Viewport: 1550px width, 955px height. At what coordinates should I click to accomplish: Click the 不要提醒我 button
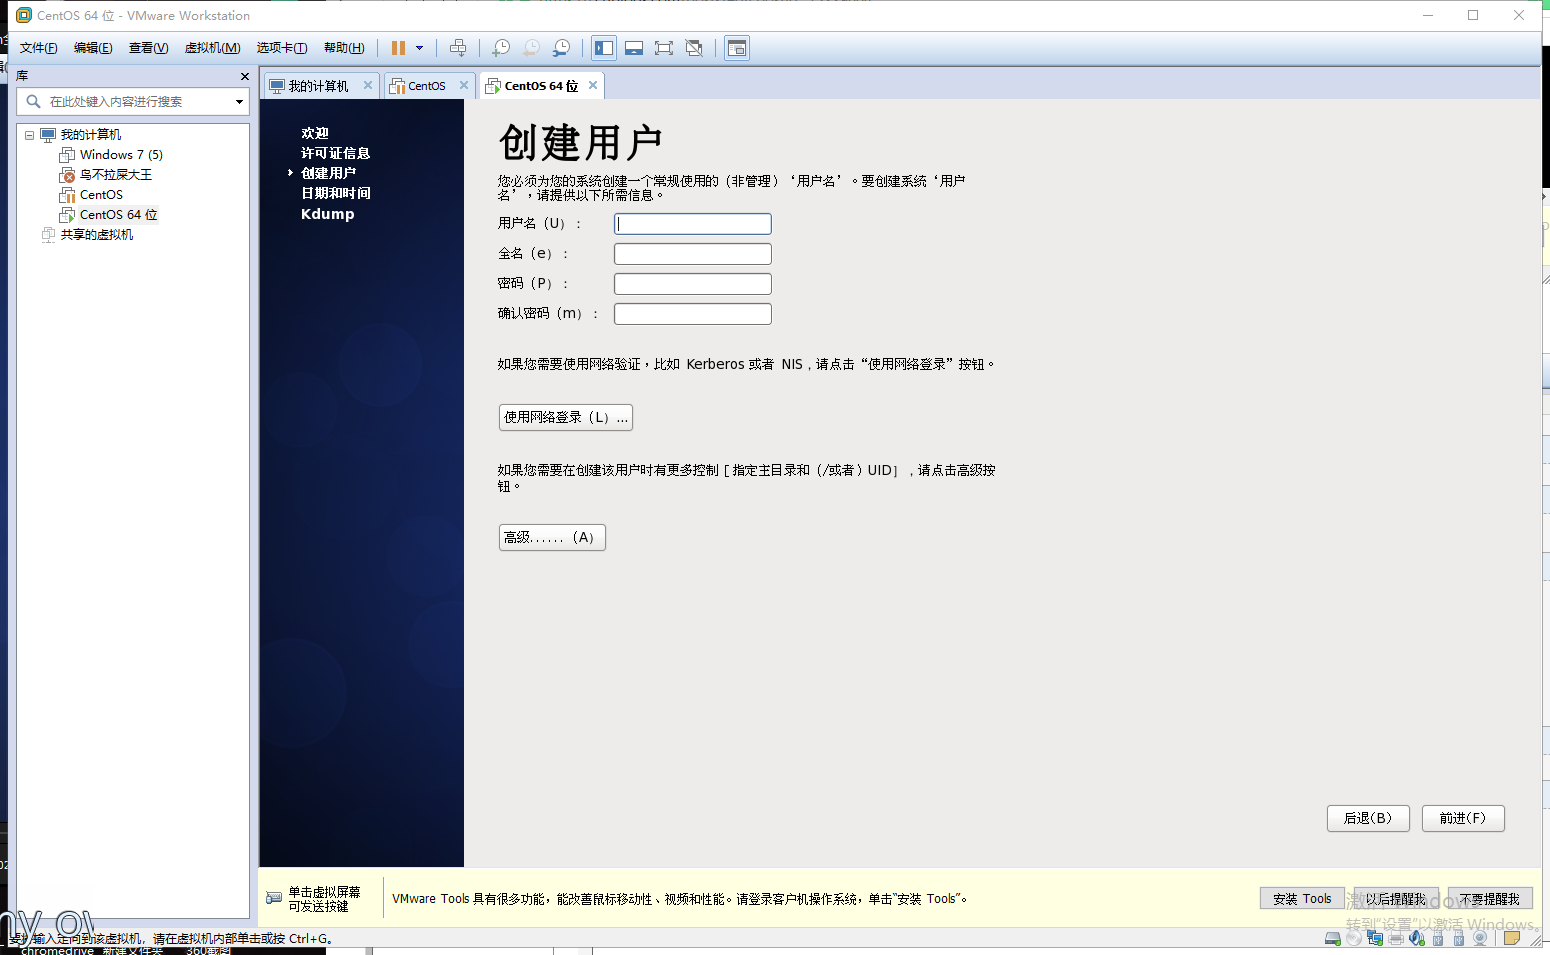tap(1490, 899)
